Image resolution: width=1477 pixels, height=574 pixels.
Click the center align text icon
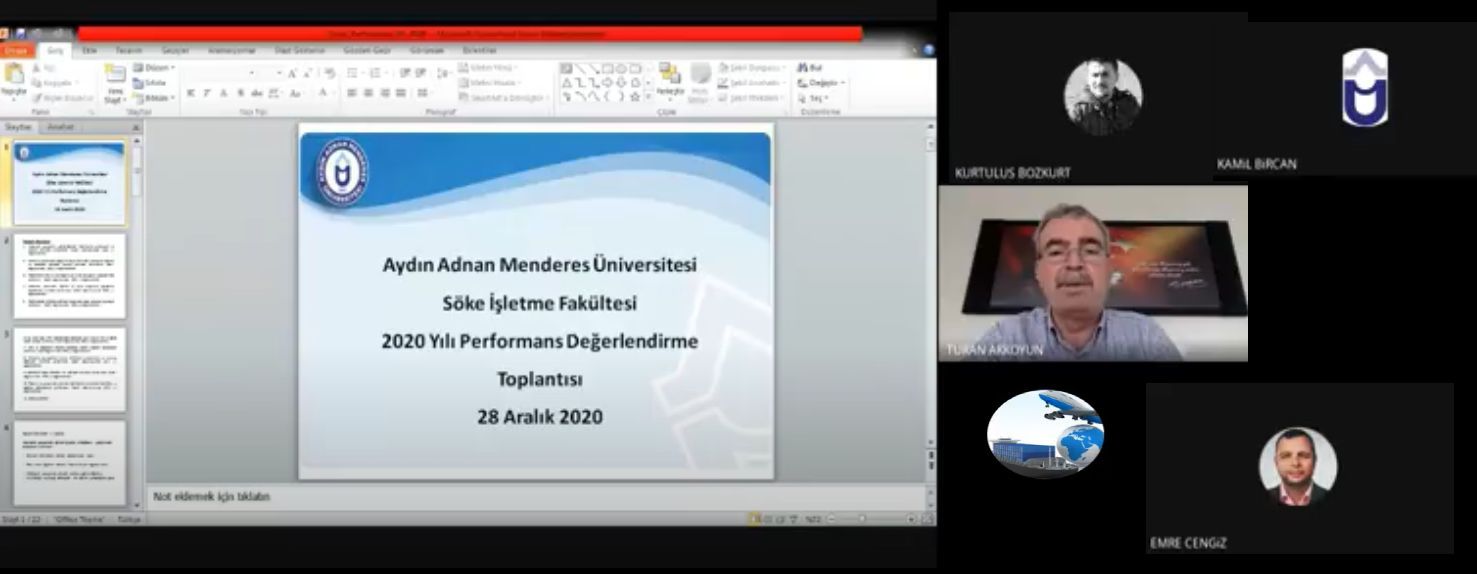(368, 93)
